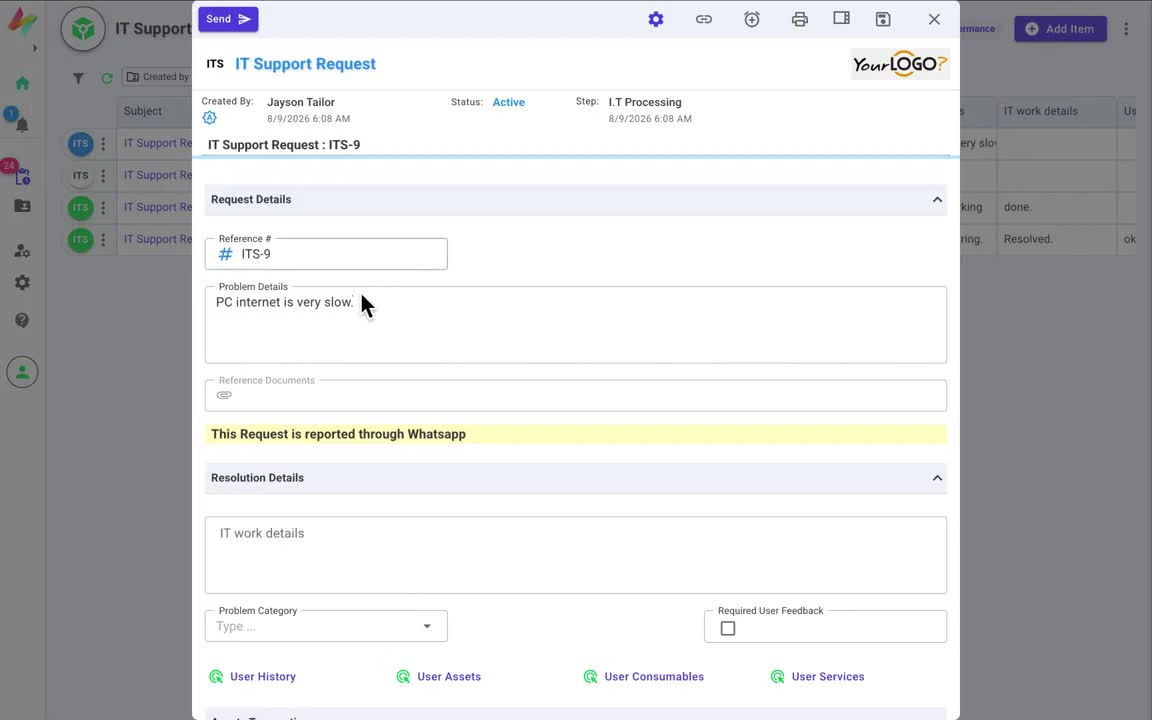Open the help question mark icon
1152x720 pixels.
pyautogui.click(x=23, y=320)
